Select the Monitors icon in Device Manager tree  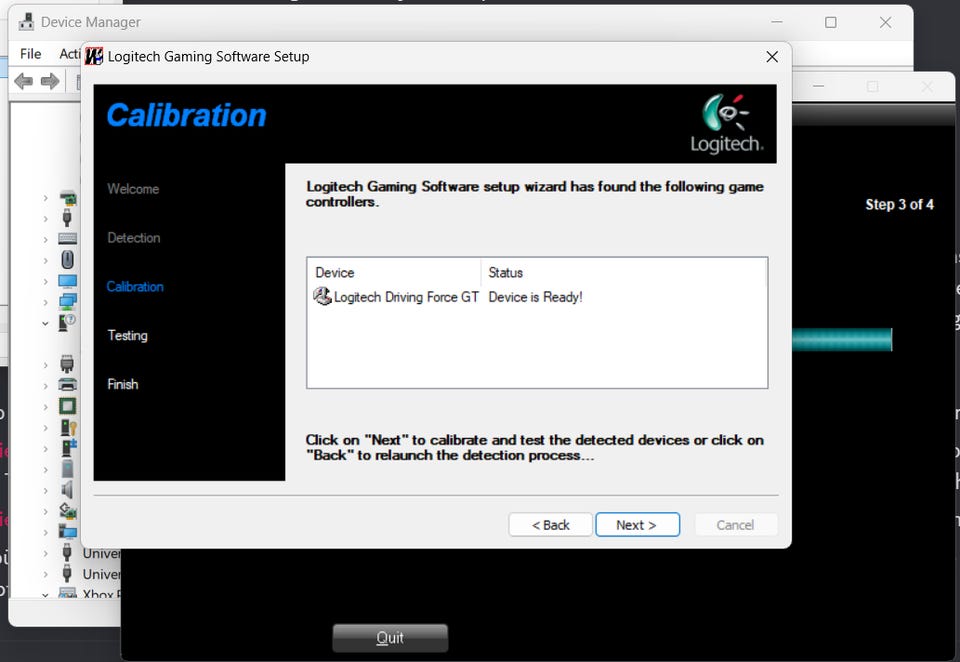pos(67,281)
